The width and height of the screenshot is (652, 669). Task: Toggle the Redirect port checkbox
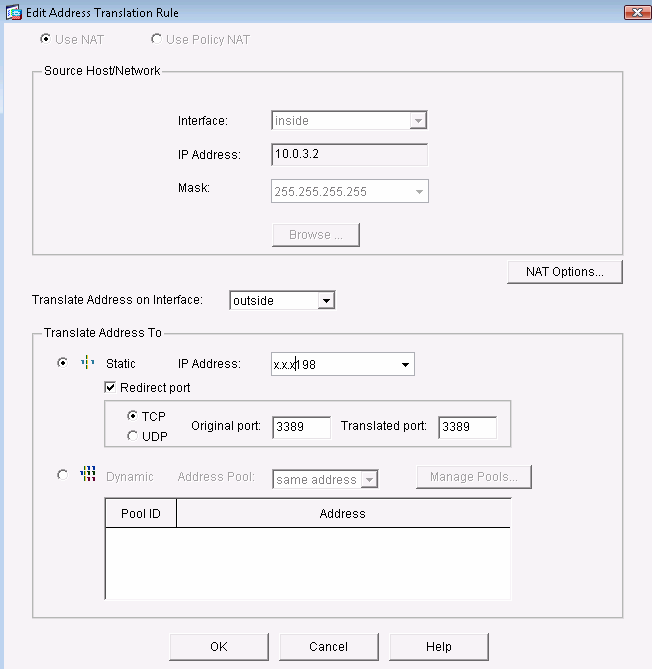[x=110, y=387]
